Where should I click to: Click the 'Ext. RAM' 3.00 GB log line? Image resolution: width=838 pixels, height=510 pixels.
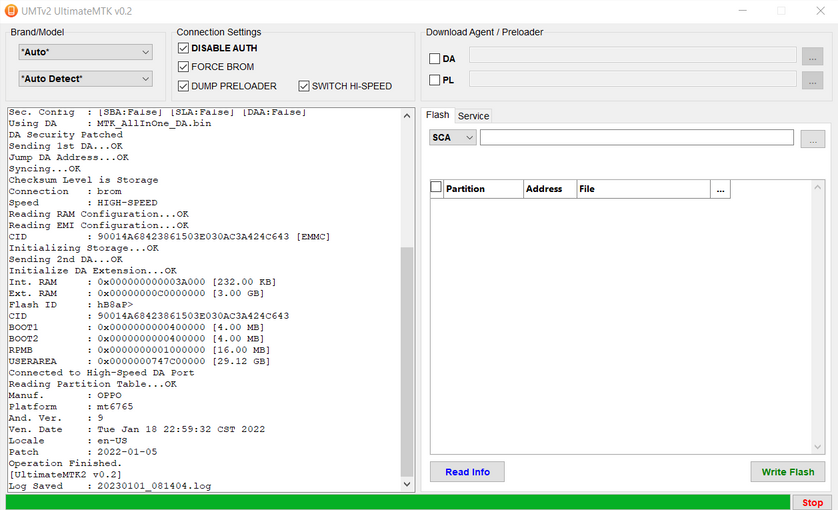coord(136,293)
